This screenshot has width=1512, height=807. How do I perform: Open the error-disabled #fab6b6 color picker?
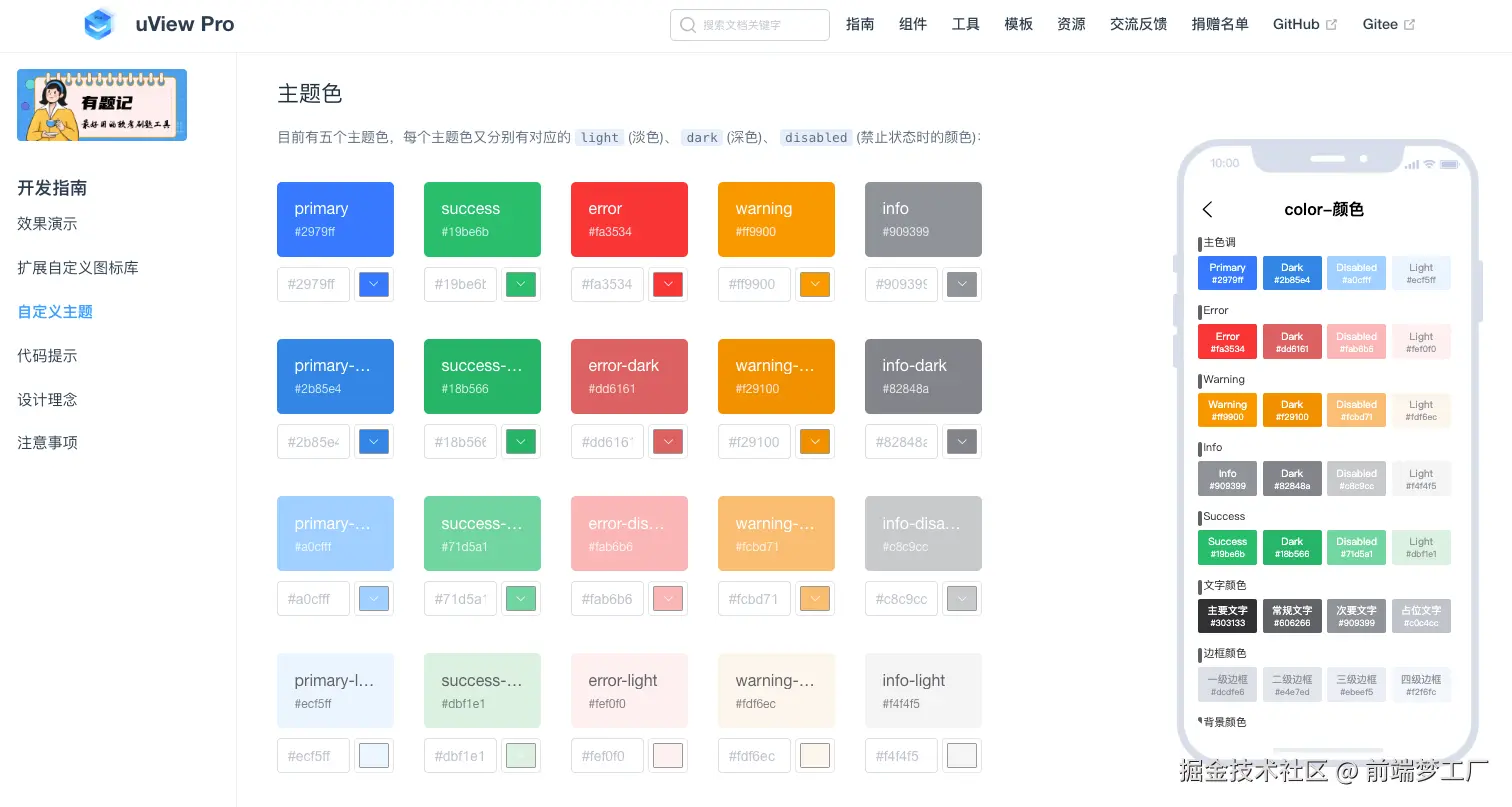[x=668, y=599]
